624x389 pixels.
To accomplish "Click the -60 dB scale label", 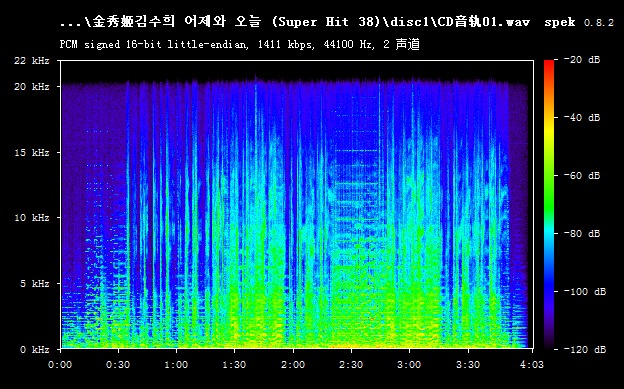I will pyautogui.click(x=582, y=176).
